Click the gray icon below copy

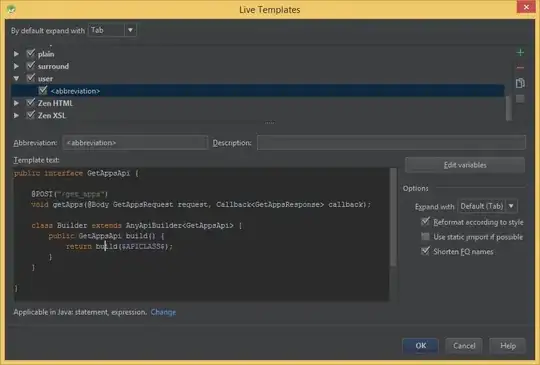pos(520,99)
